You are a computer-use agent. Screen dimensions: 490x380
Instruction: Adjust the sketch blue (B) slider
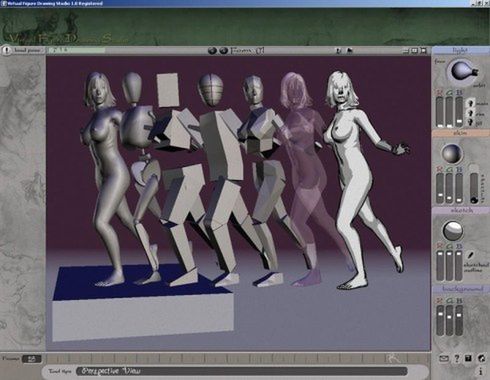pyautogui.click(x=459, y=266)
